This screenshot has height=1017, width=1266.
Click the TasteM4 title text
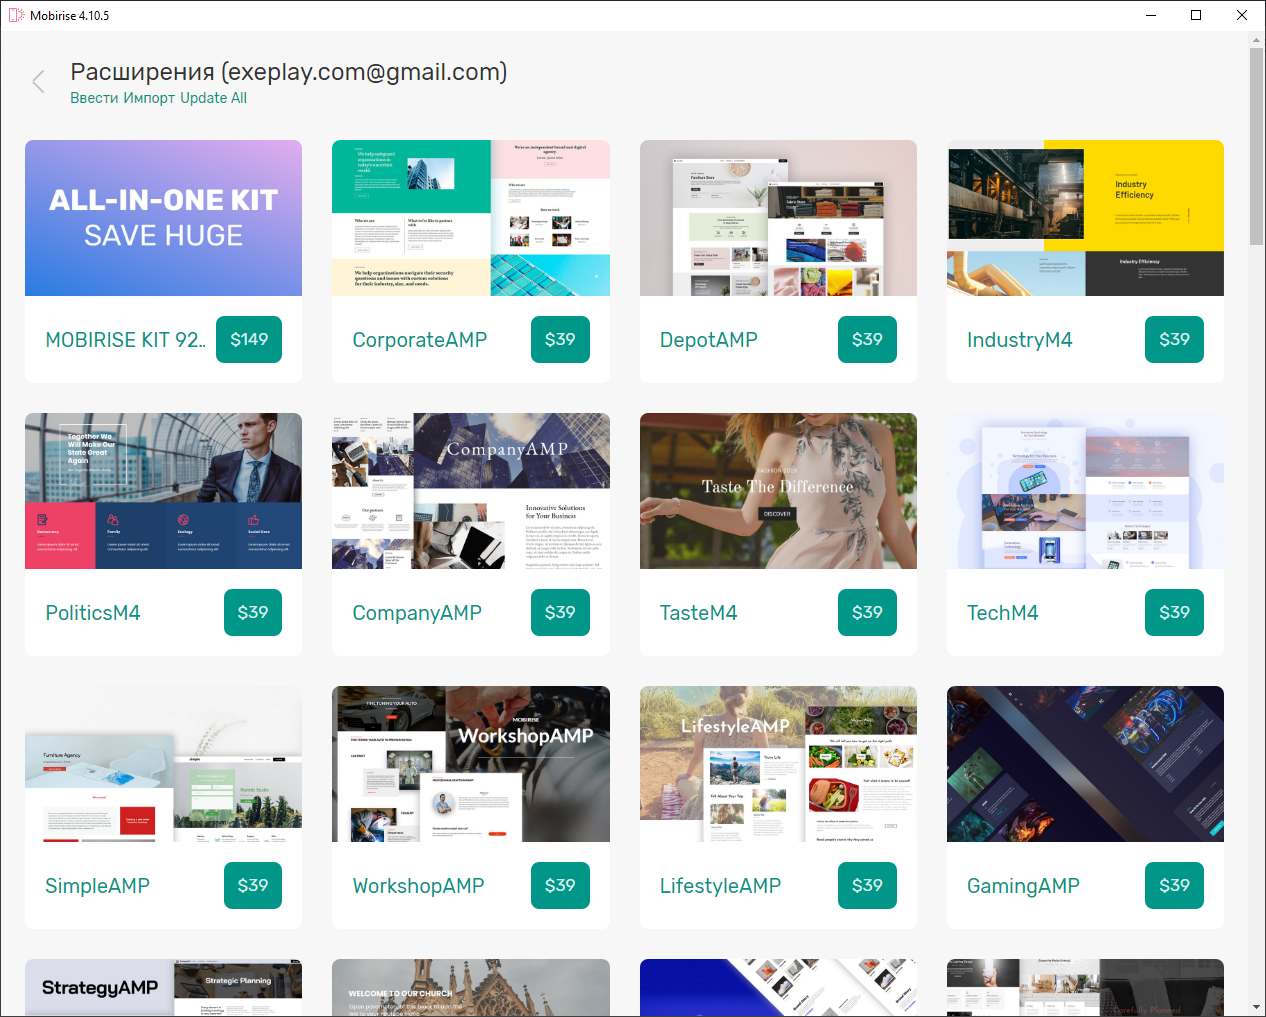tap(699, 613)
